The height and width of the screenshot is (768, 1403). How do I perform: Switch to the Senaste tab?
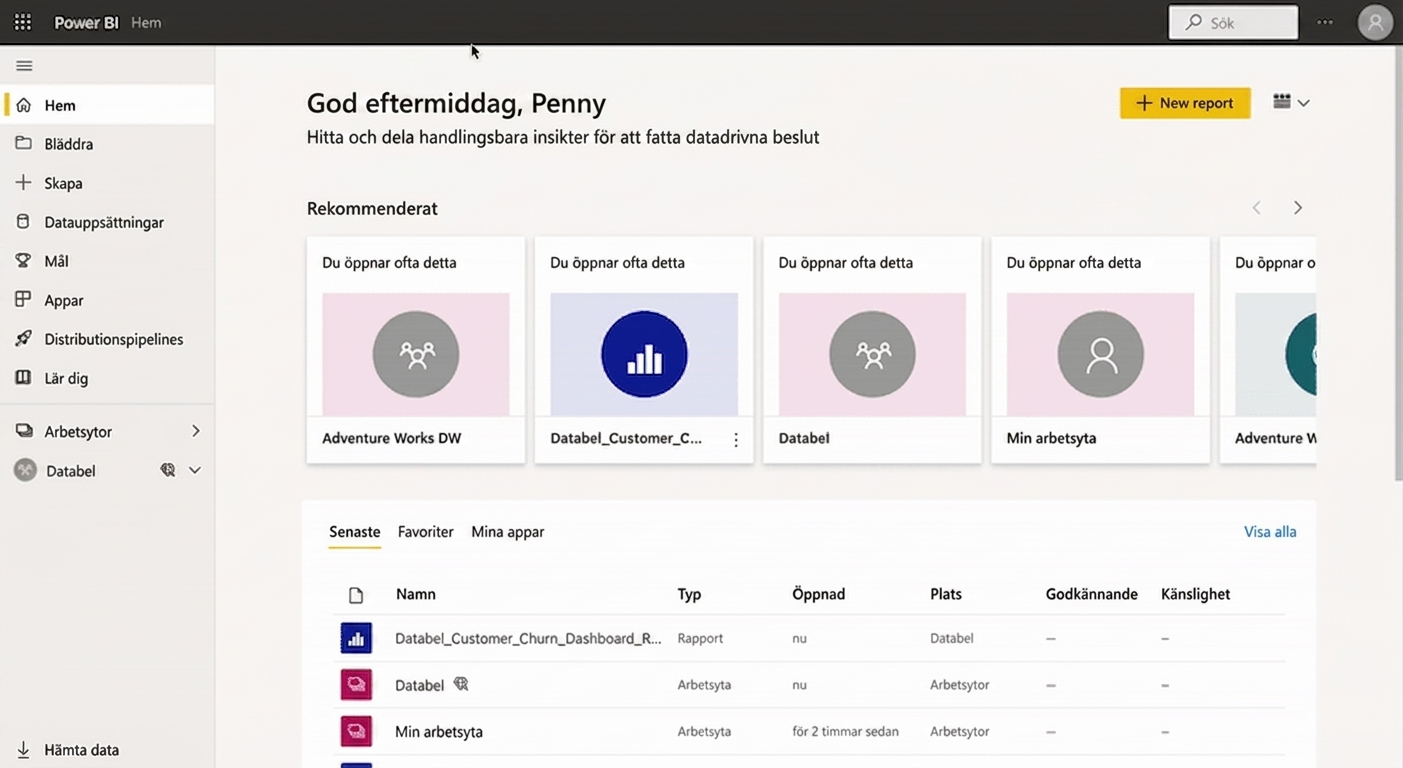click(x=355, y=532)
